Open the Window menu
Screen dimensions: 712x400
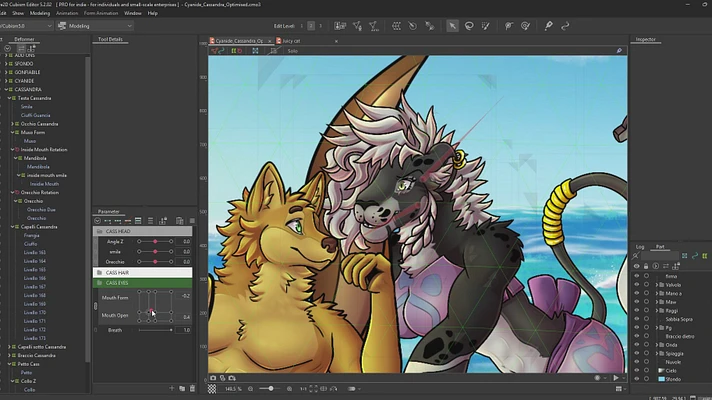[x=133, y=13]
